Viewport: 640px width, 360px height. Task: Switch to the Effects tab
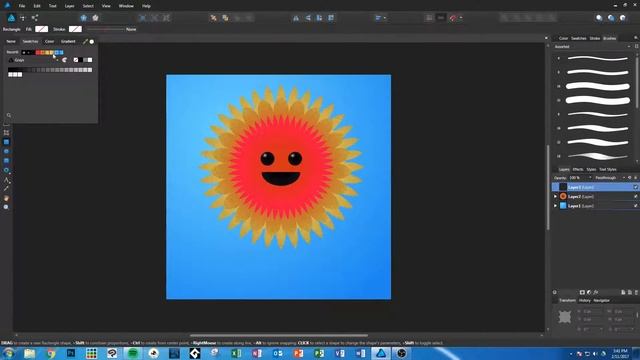pos(578,169)
